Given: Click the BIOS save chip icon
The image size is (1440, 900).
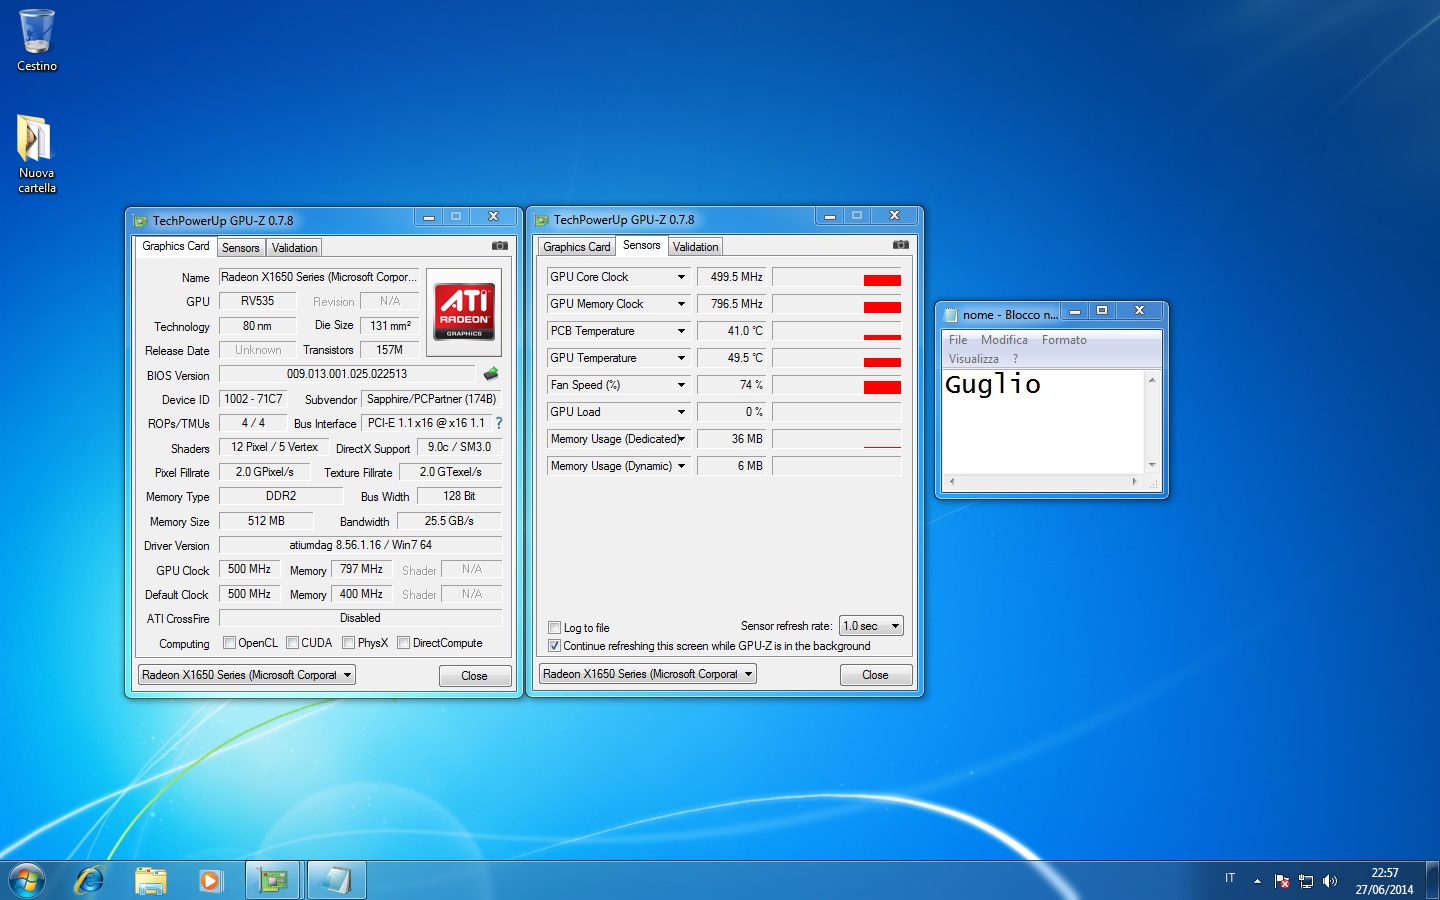Looking at the screenshot, I should coord(491,374).
